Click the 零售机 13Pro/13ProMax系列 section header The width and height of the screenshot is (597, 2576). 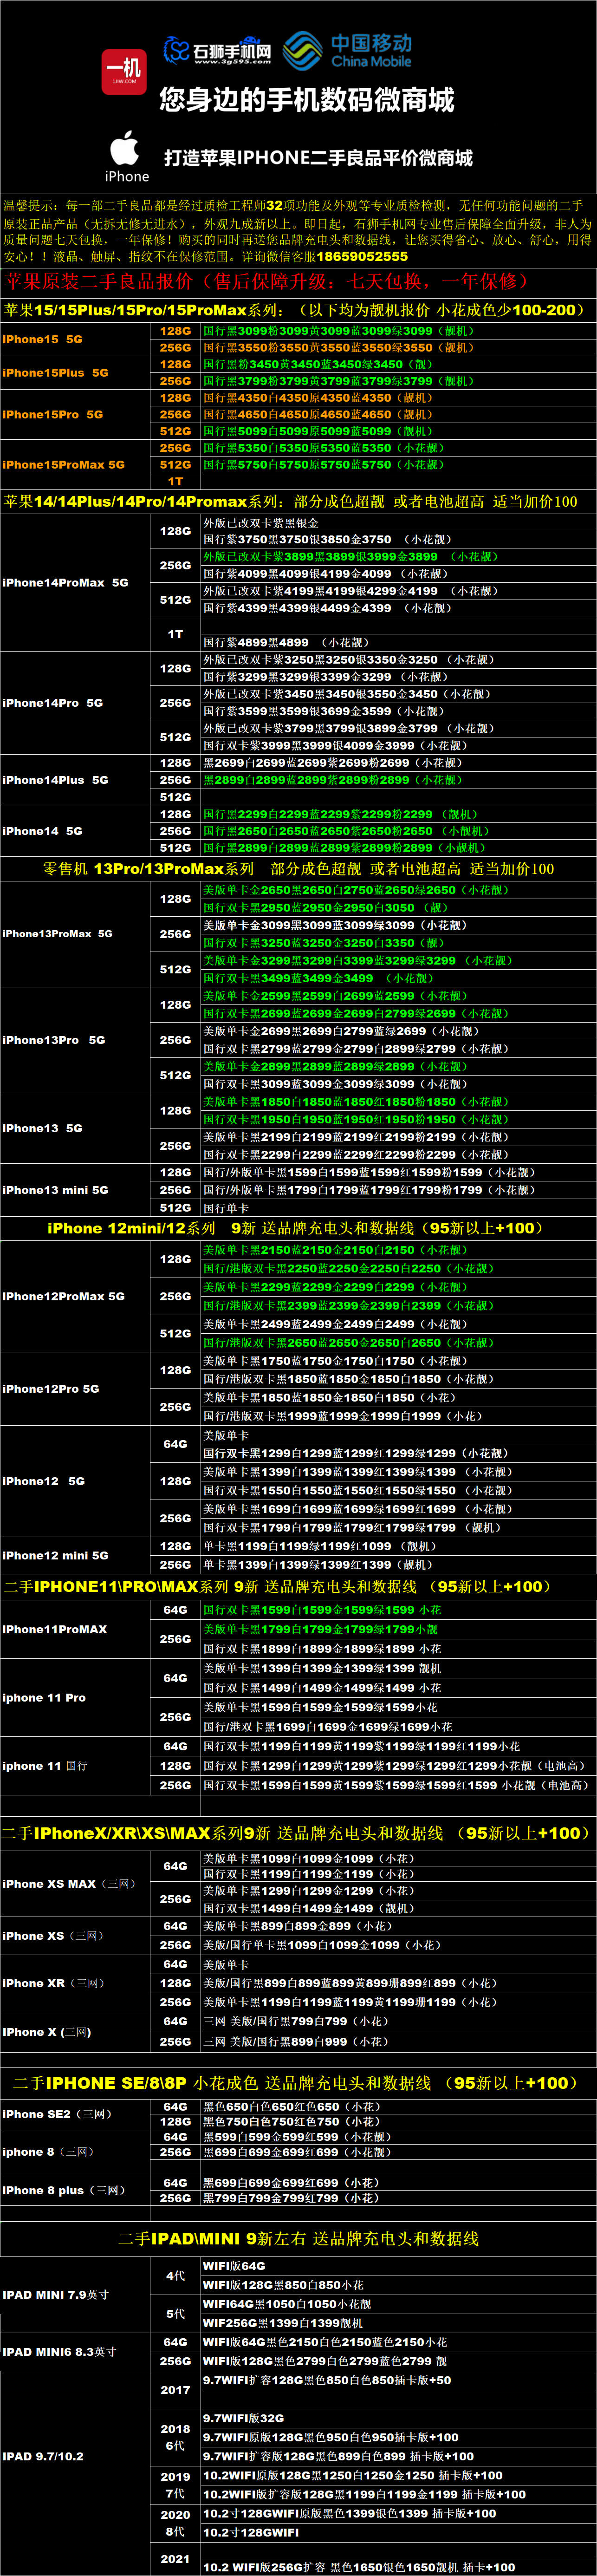298,868
